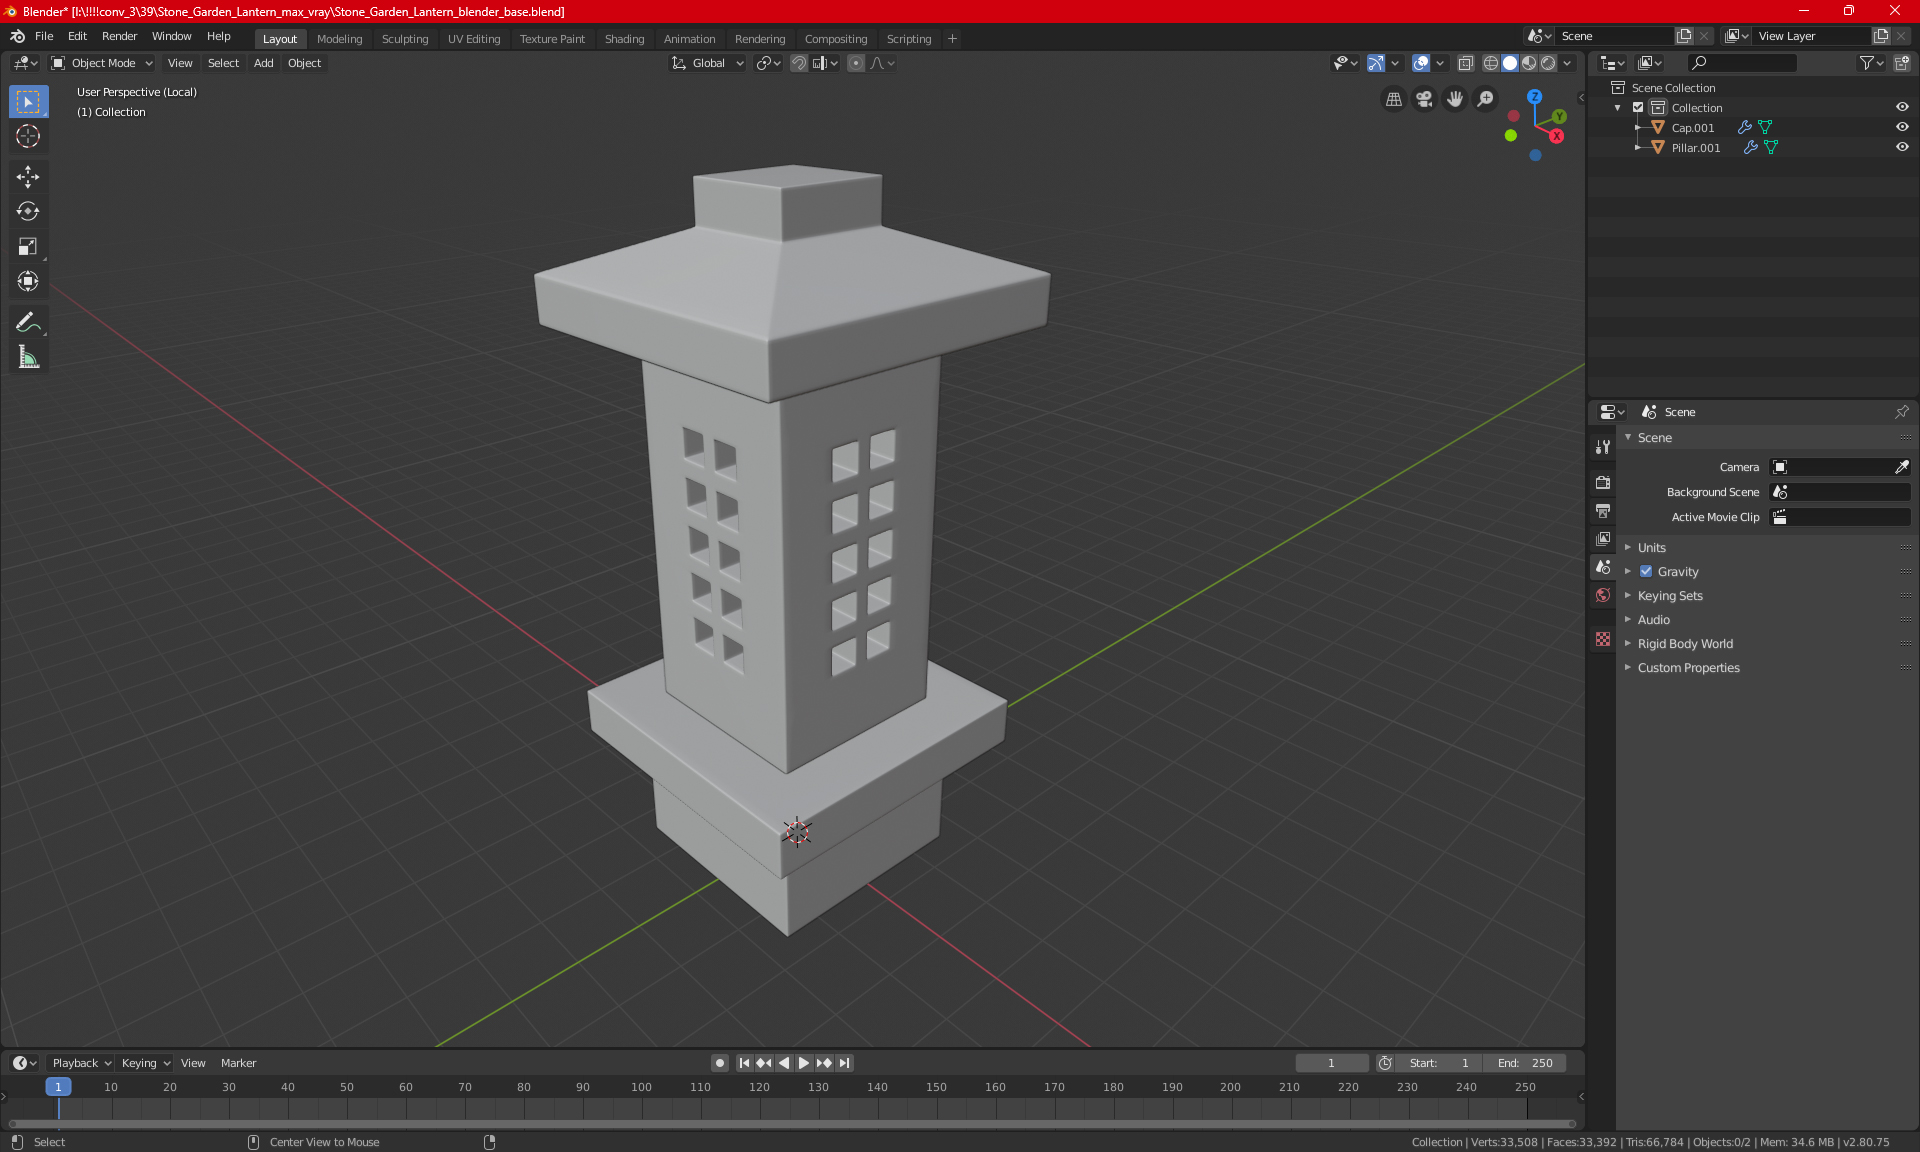The image size is (1920, 1152).
Task: Select the Annotate tool icon
Action: (x=27, y=320)
